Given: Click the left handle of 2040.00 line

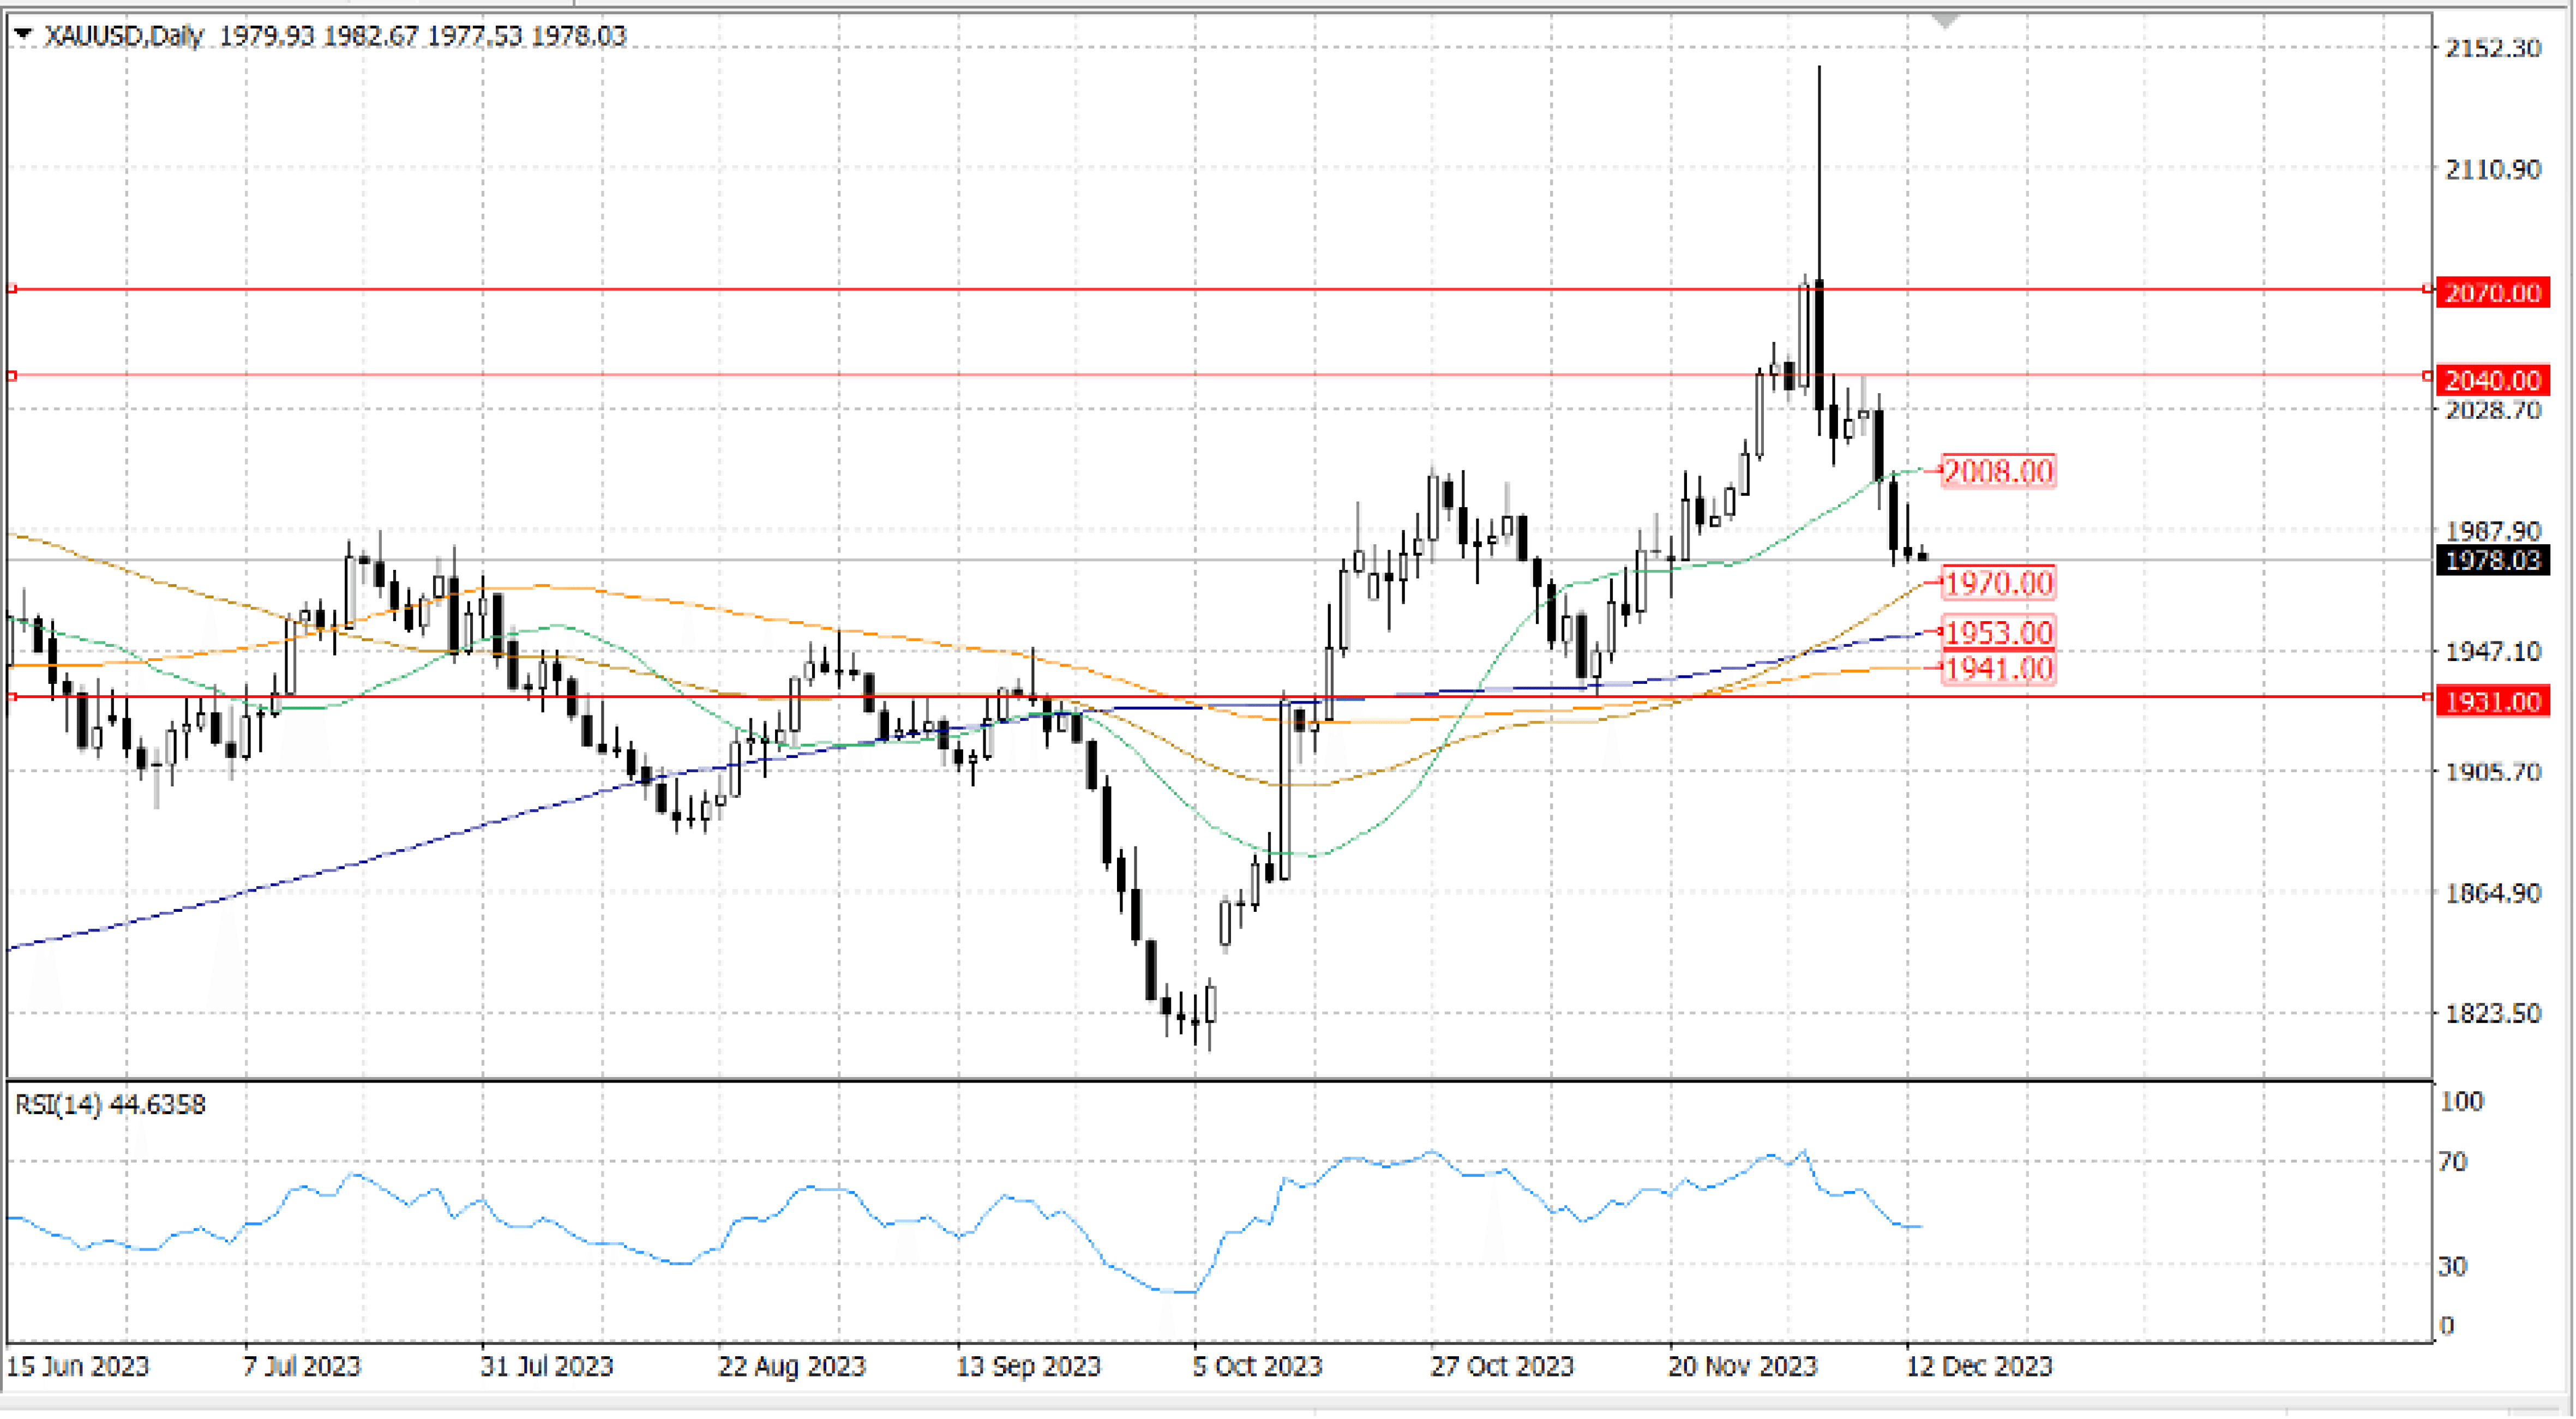Looking at the screenshot, I should pos(12,376).
